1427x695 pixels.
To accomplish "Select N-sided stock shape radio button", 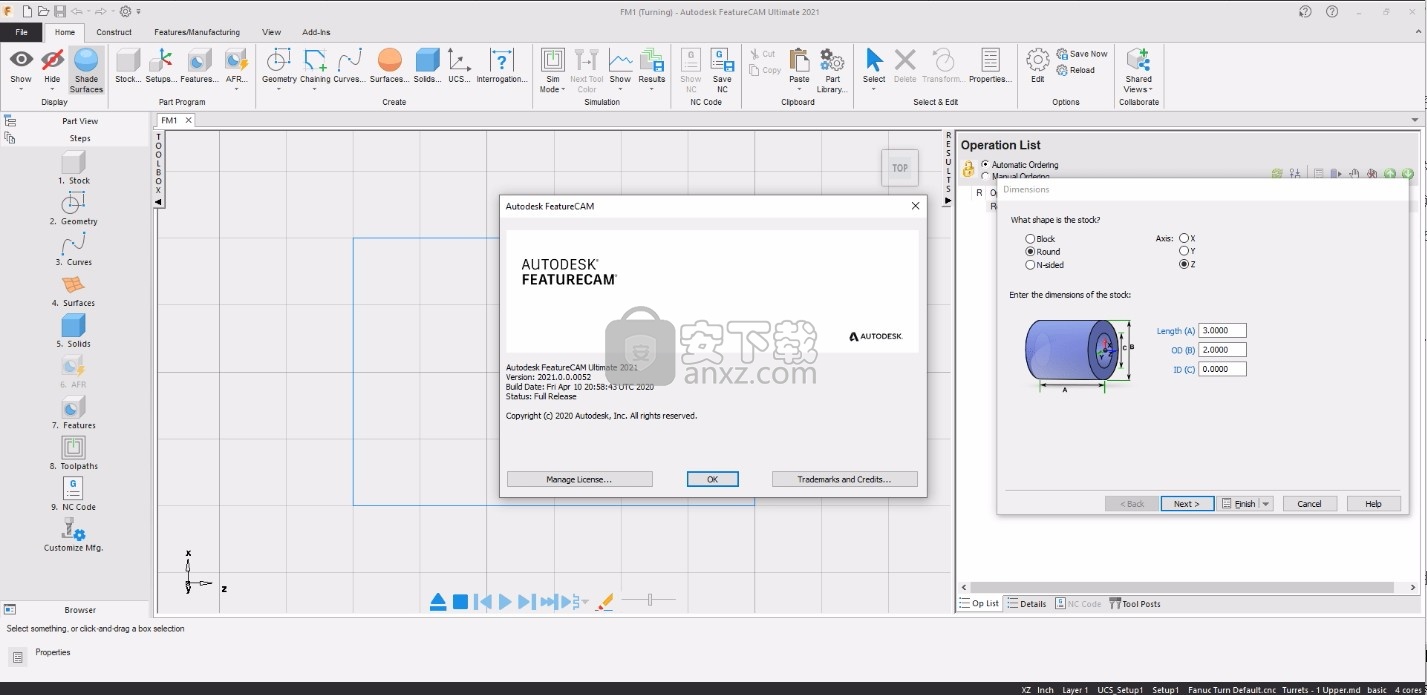I will [1030, 265].
